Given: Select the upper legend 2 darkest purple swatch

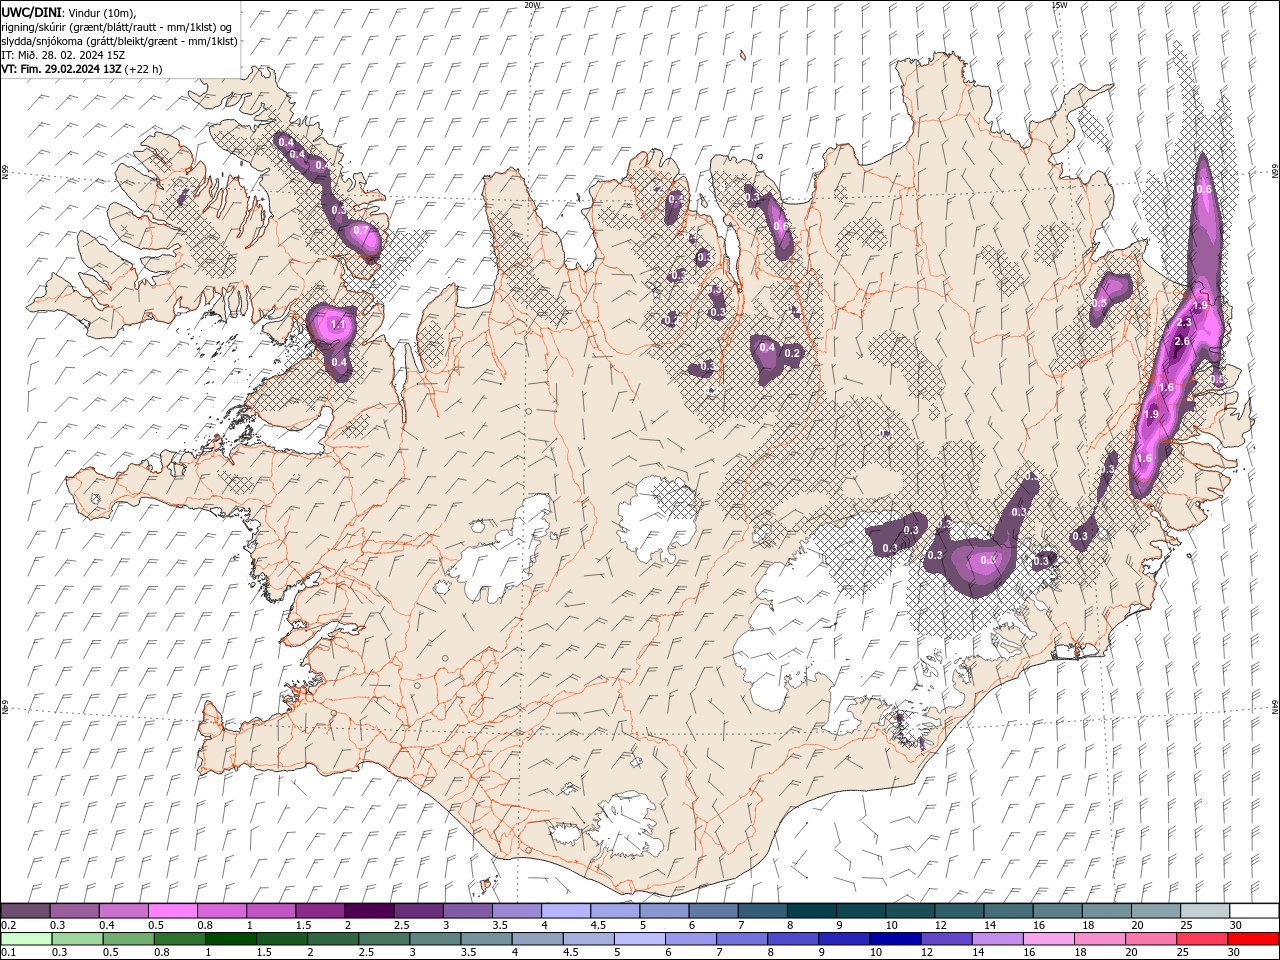Looking at the screenshot, I should (x=369, y=911).
